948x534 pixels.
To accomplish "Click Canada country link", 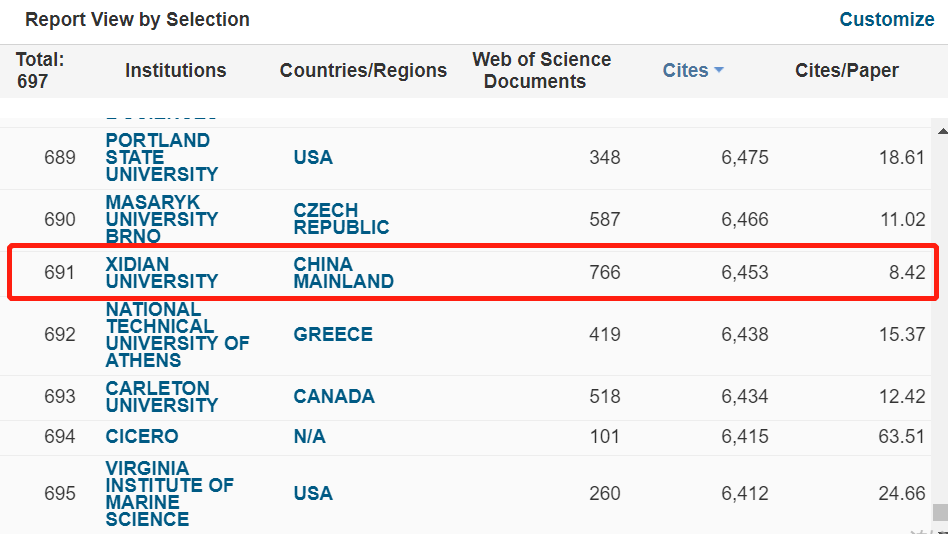I will click(334, 396).
